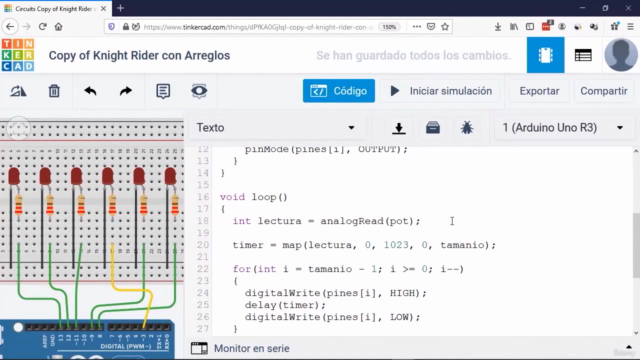Image resolution: width=640 pixels, height=360 pixels.
Task: Close the Circuits Copy of Knight Rider tab
Action: 104,8
